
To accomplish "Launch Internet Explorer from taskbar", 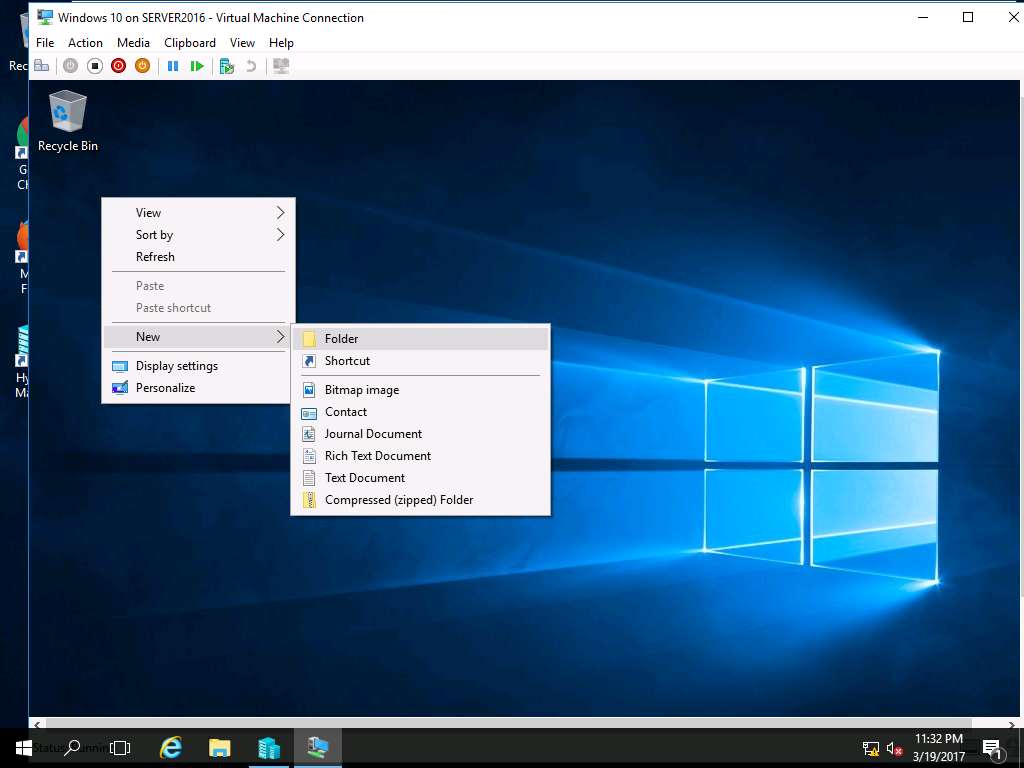I will click(171, 748).
